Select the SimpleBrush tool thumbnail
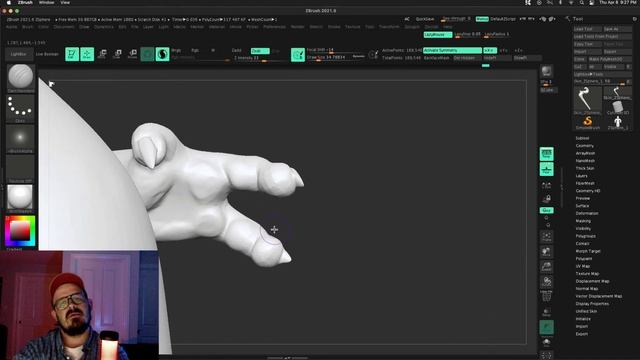 pyautogui.click(x=587, y=122)
